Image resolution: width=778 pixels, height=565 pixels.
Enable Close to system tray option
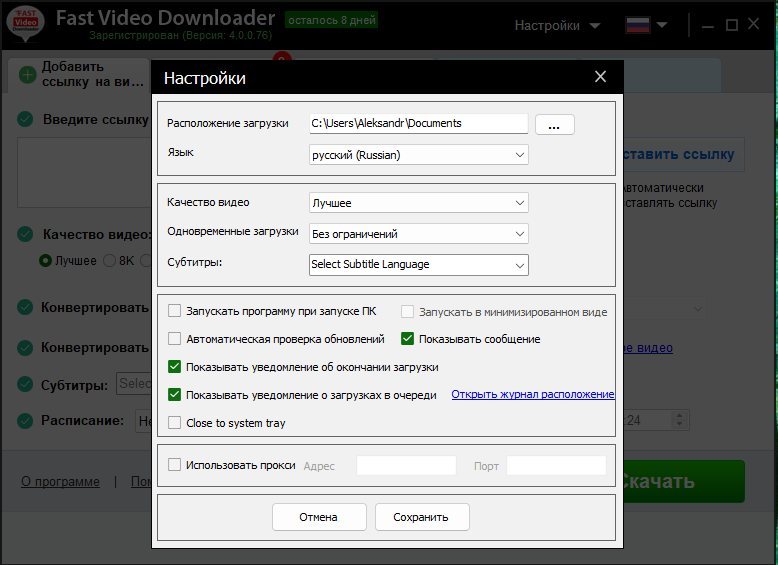[x=175, y=423]
